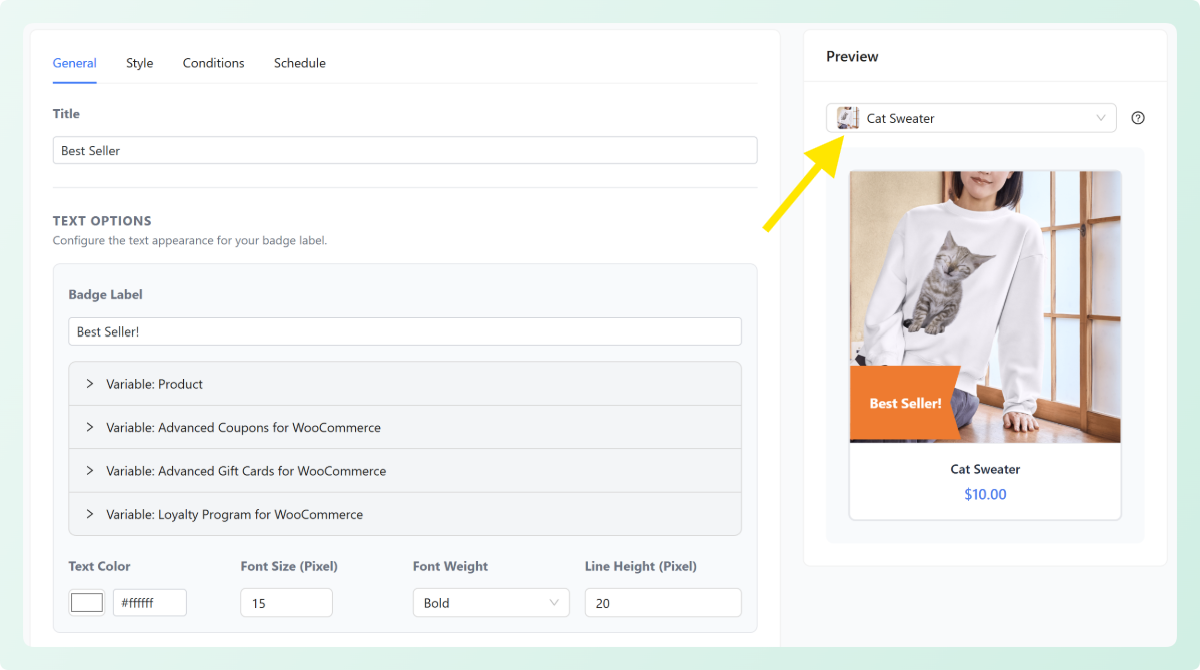Click the Title input field

405,150
